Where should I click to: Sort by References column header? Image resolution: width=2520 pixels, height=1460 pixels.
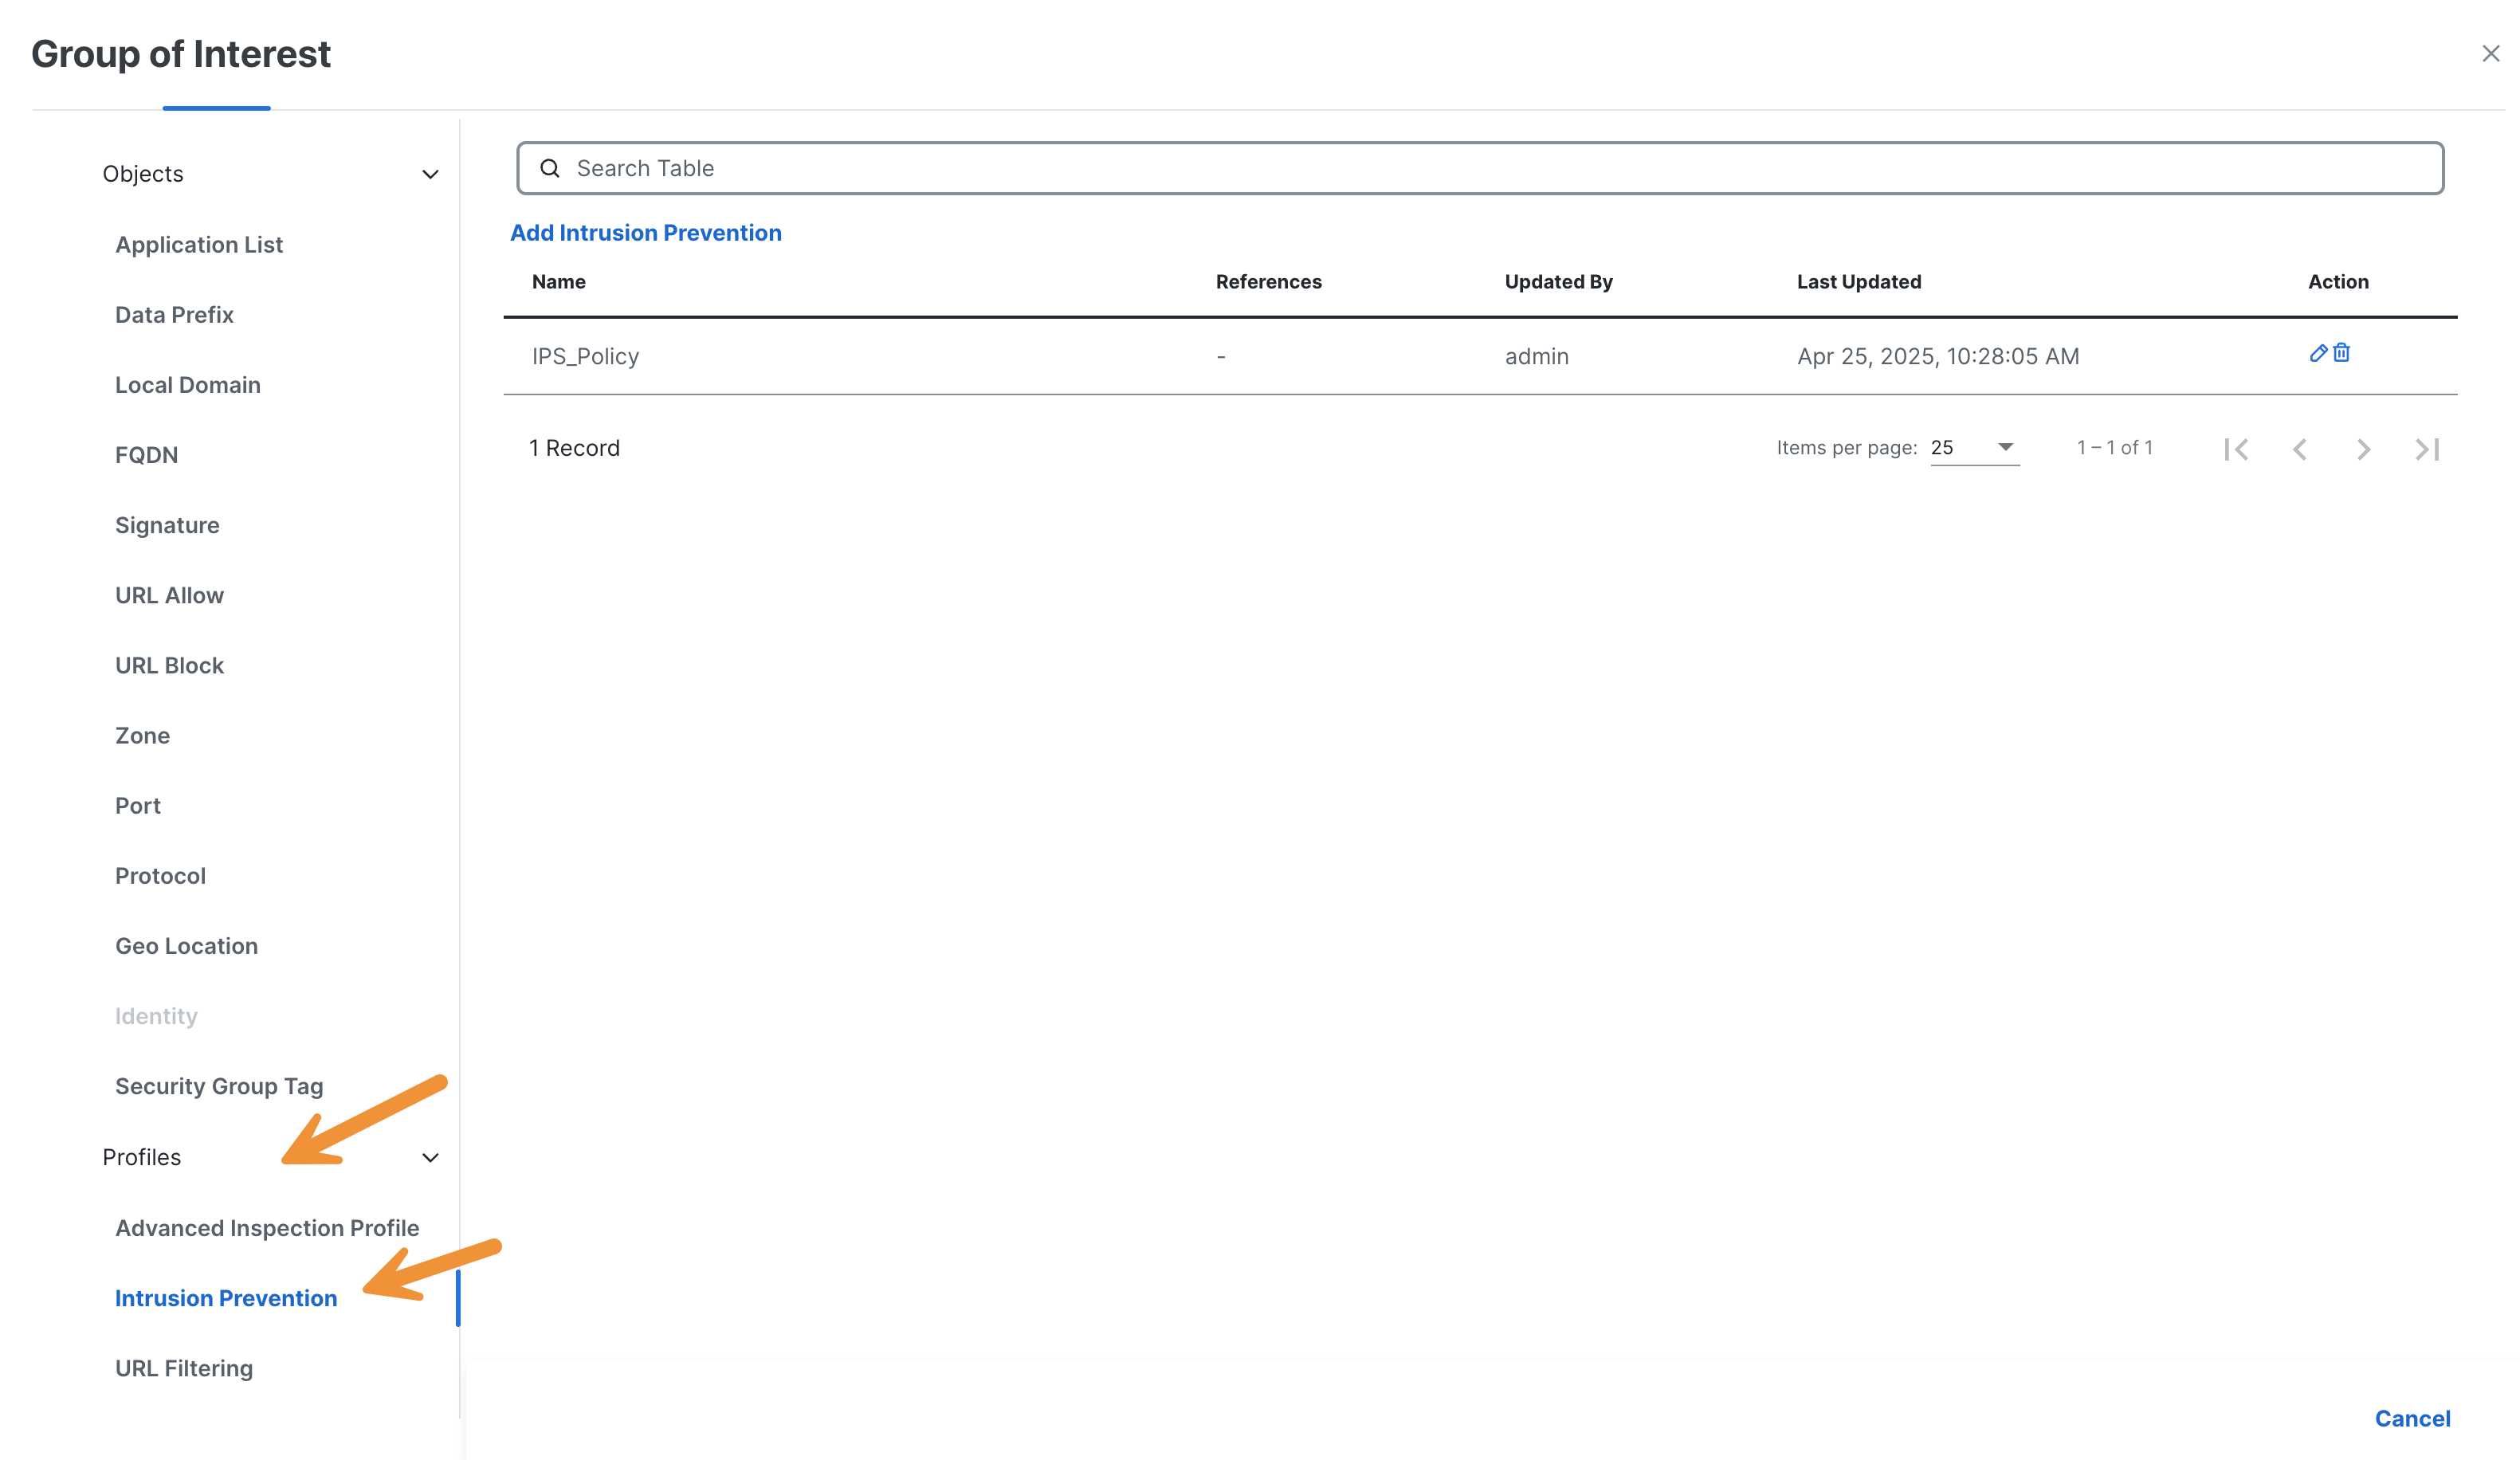[1268, 282]
